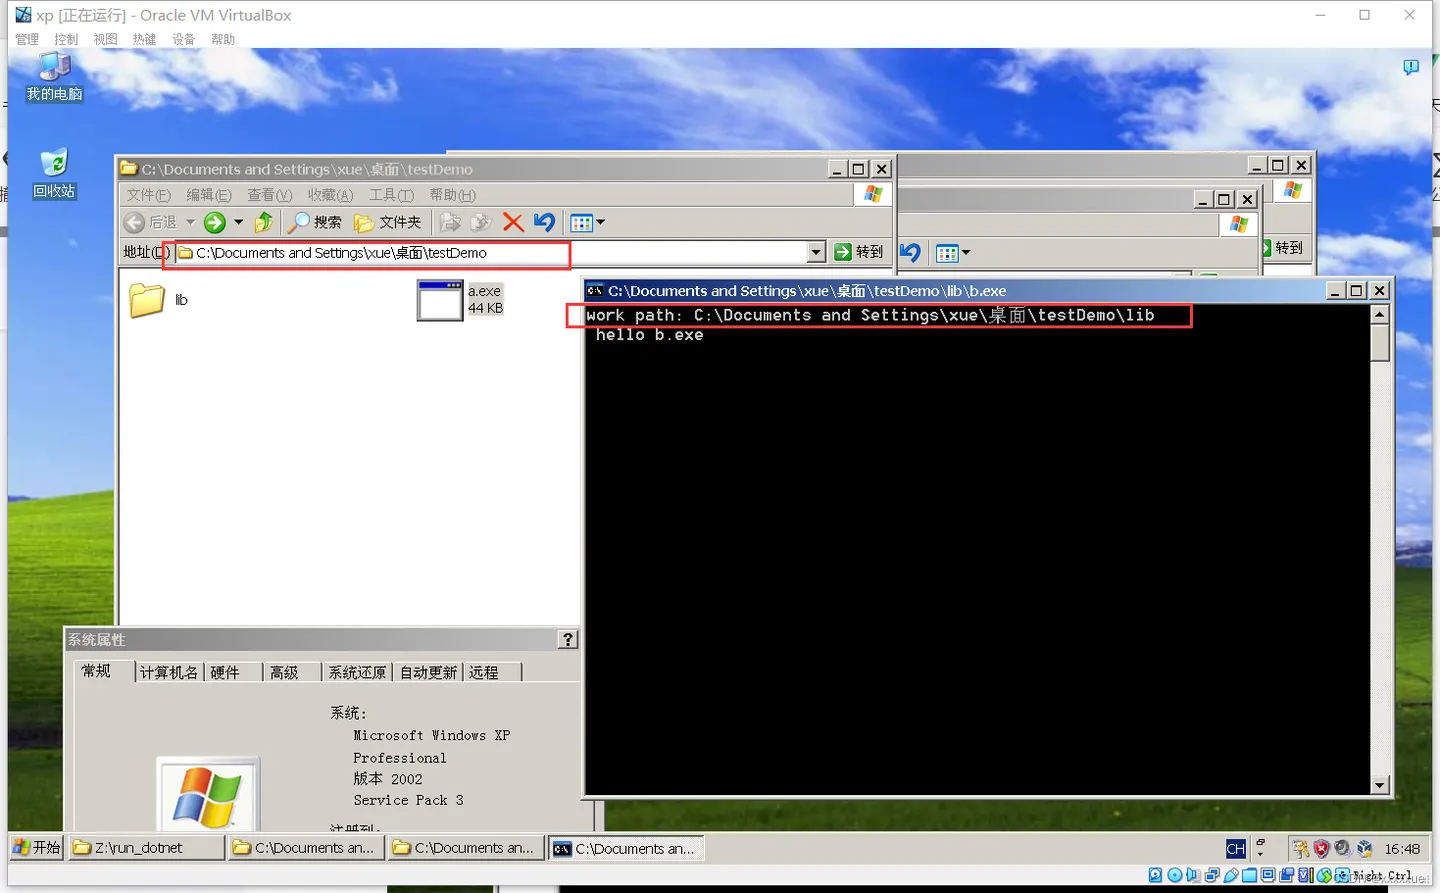Switch to the console taskbar button
Screen dimensions: 1440x893
626,848
